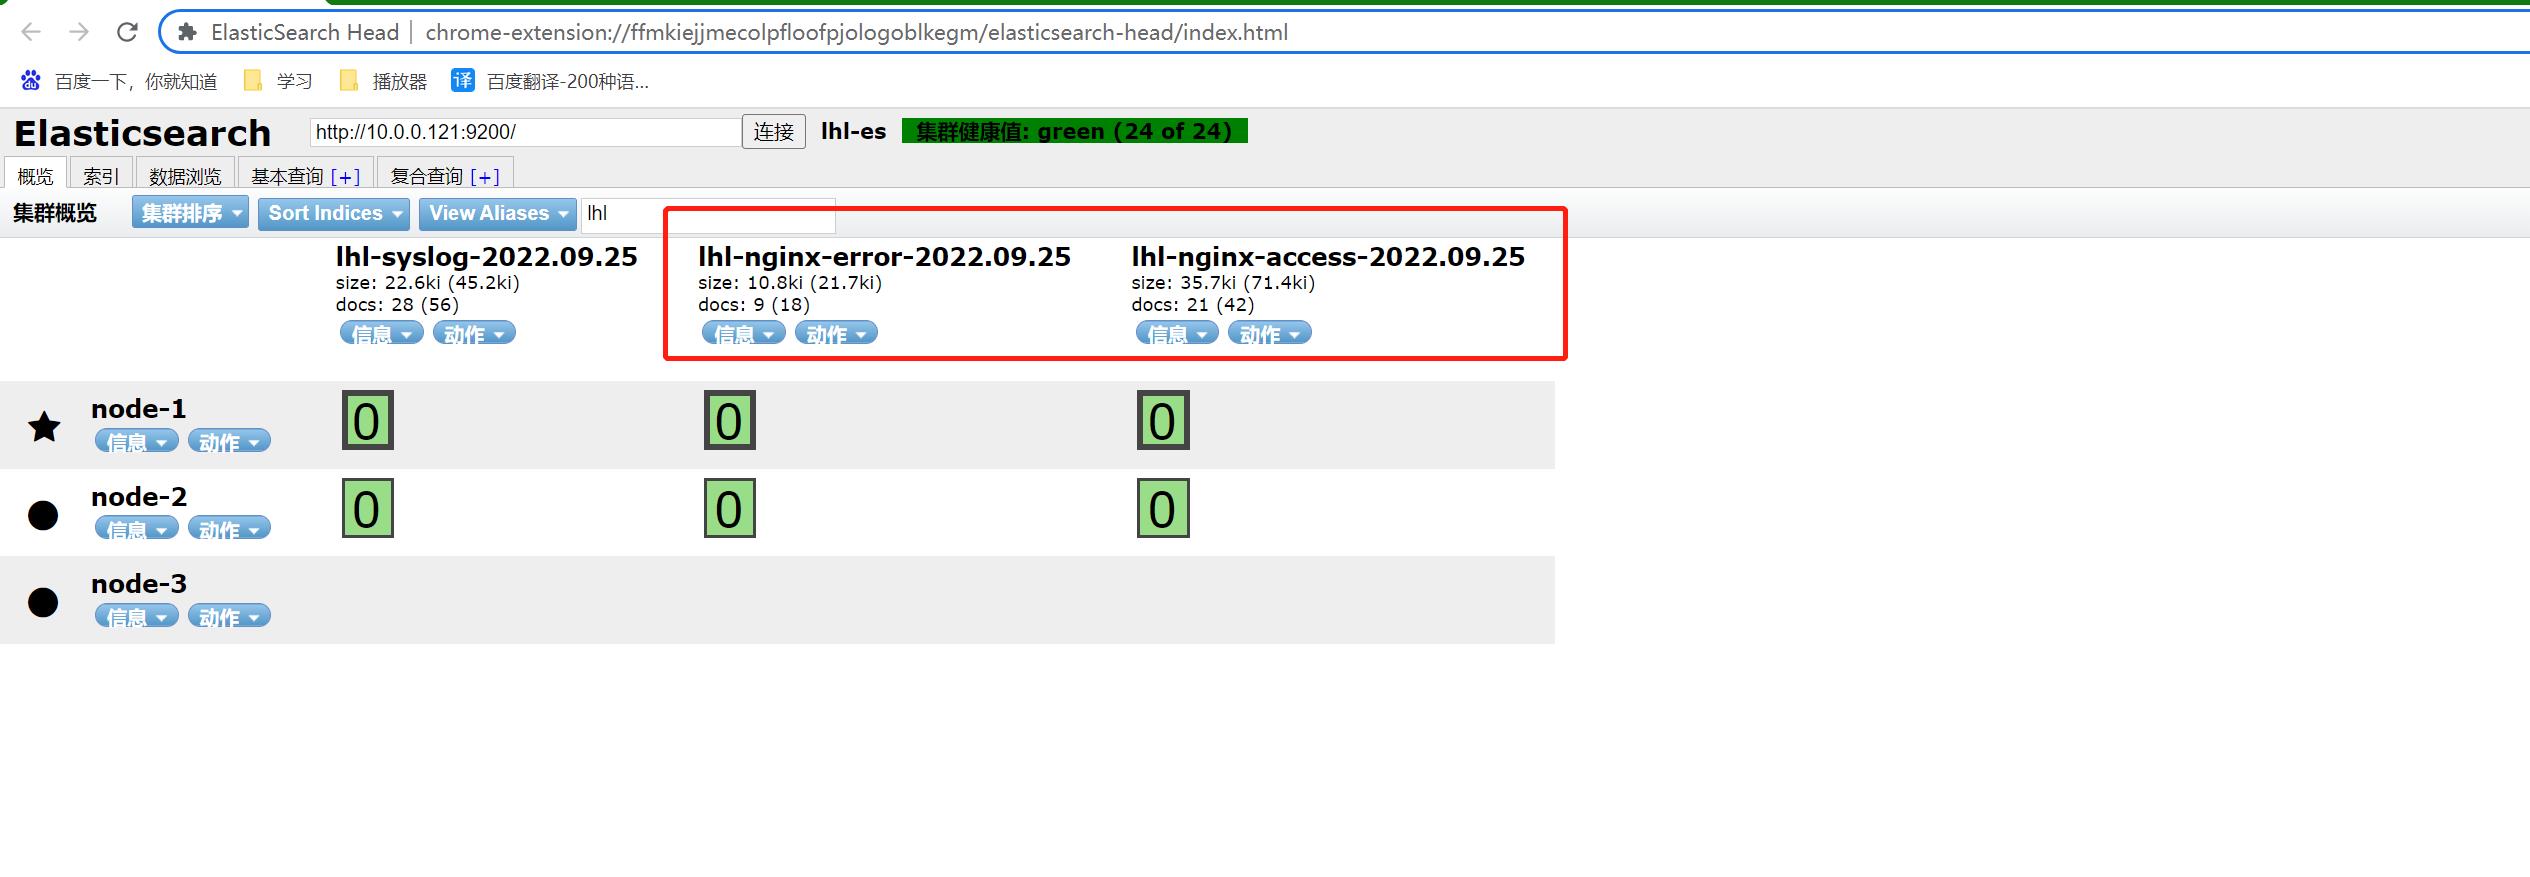Viewport: 2530px width, 877px height.
Task: Open 动作 dropdown for node-3
Action: click(229, 616)
